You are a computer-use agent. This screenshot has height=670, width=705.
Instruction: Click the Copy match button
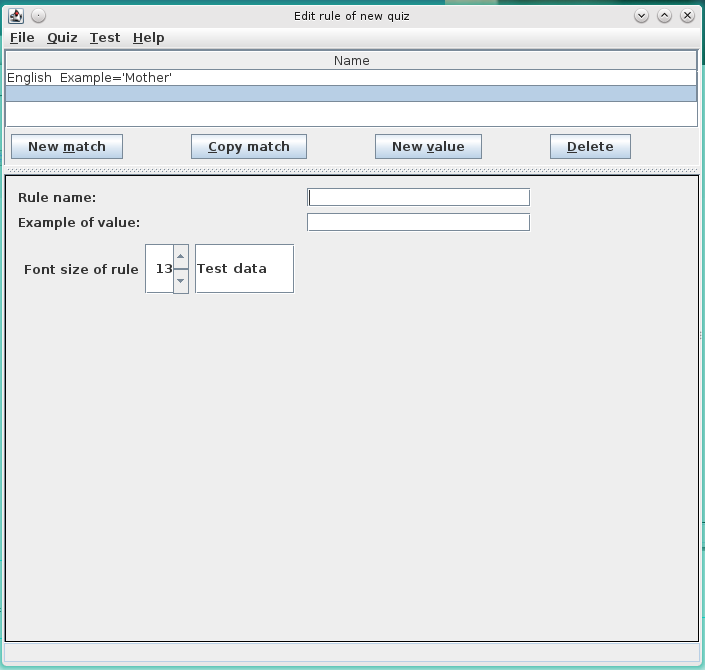pos(249,147)
